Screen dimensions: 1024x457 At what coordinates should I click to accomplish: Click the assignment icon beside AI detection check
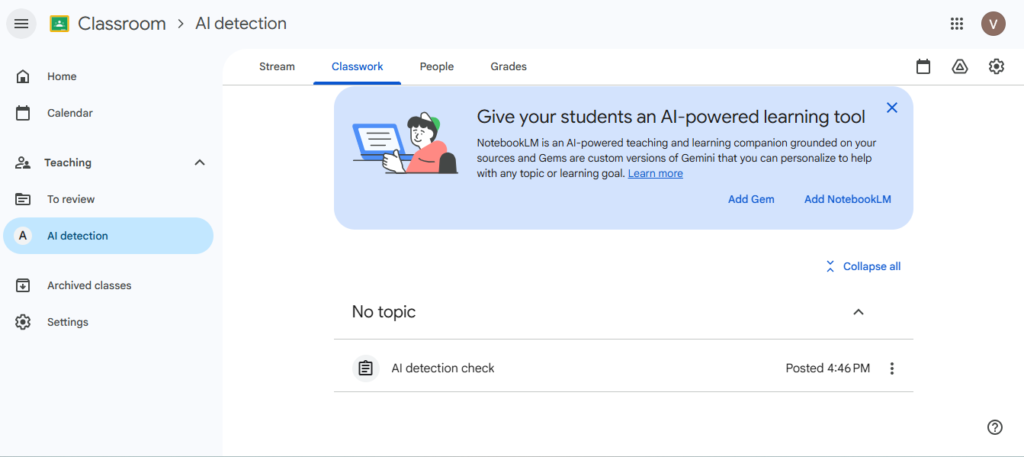[366, 368]
